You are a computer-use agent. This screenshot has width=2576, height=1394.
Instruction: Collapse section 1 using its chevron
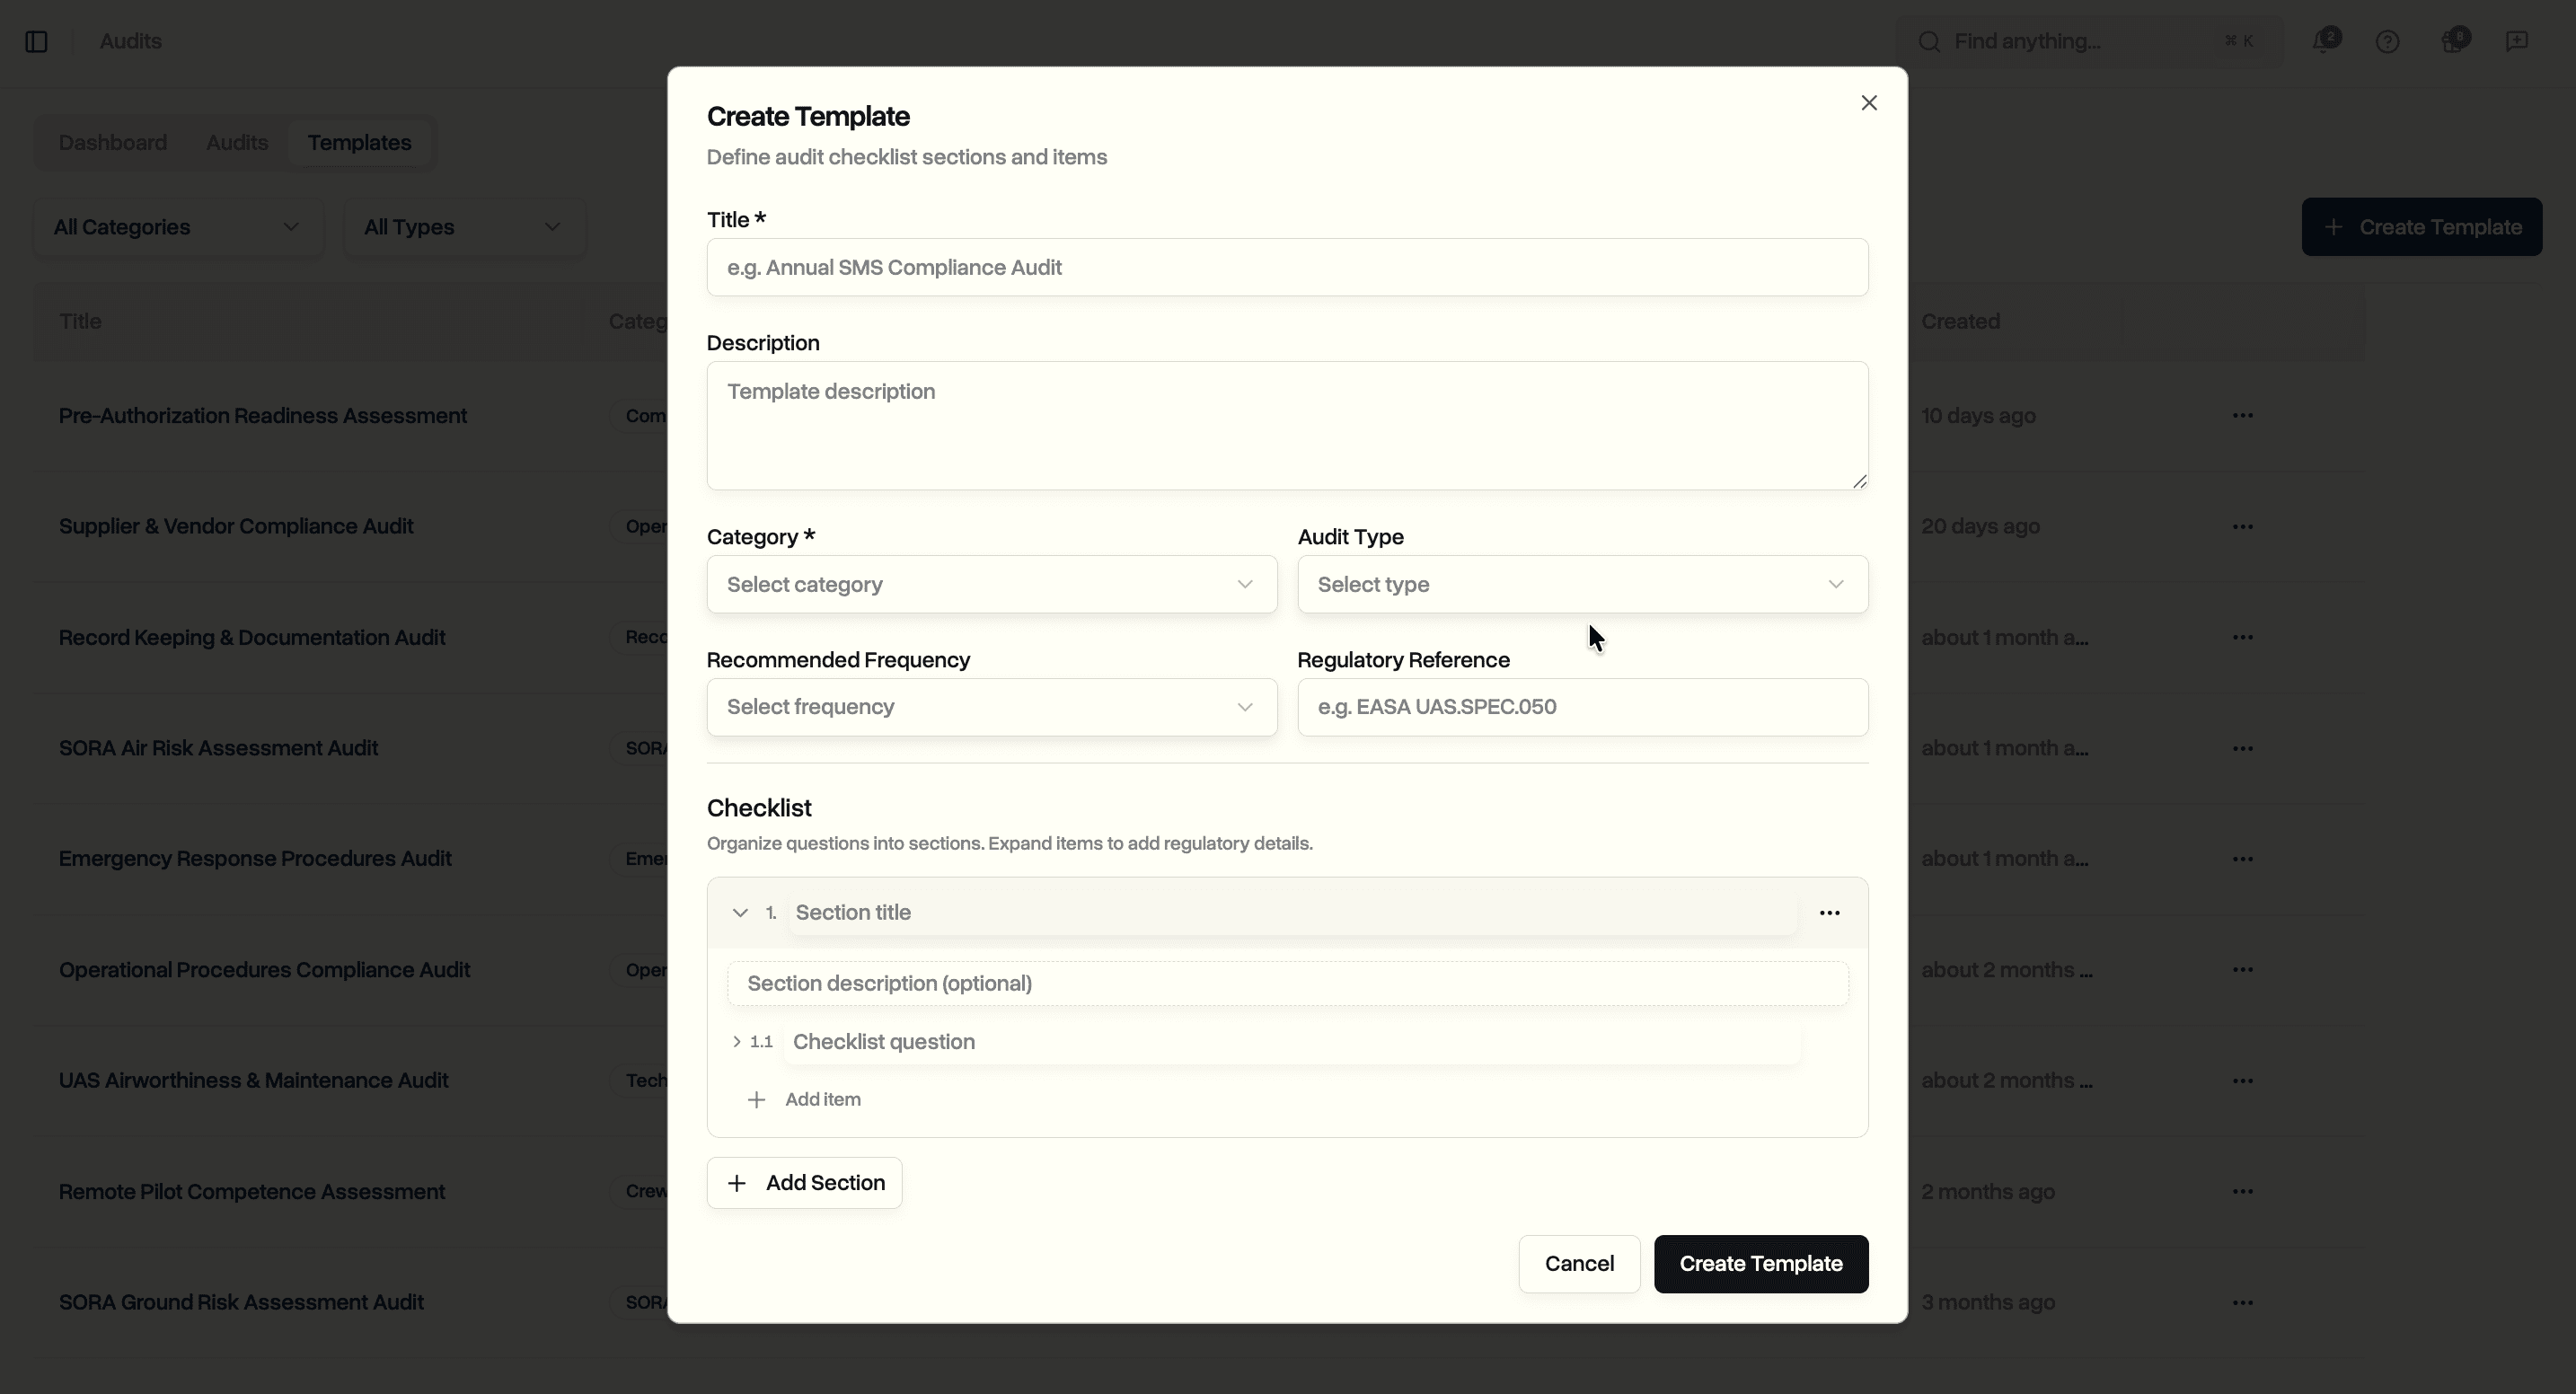(x=739, y=912)
